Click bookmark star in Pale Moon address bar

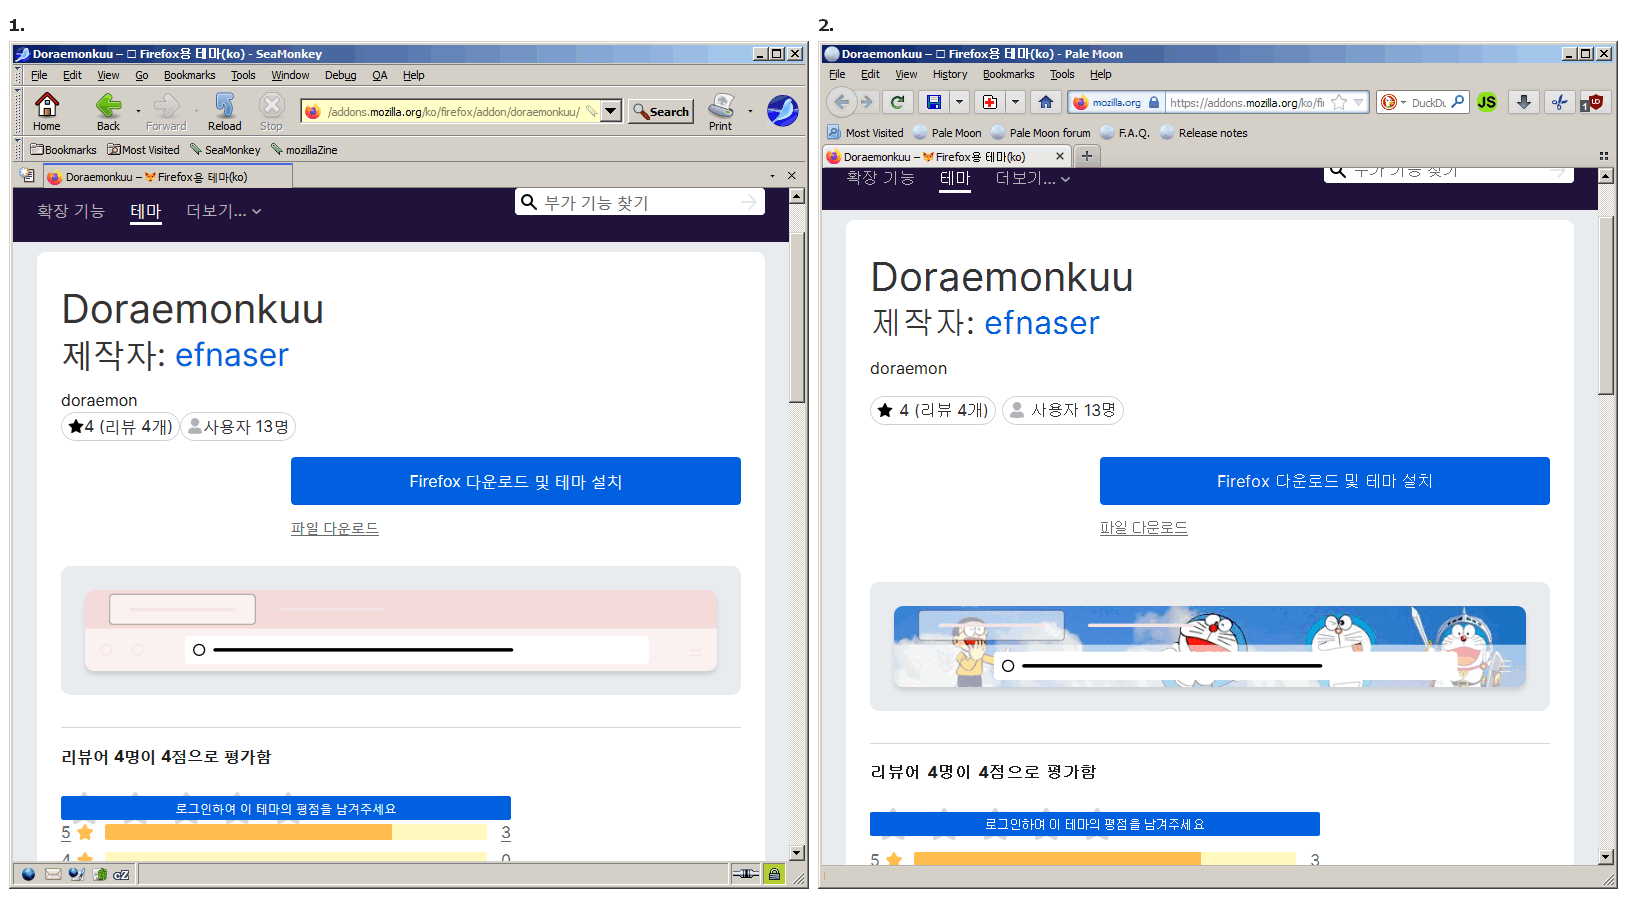(x=1339, y=102)
